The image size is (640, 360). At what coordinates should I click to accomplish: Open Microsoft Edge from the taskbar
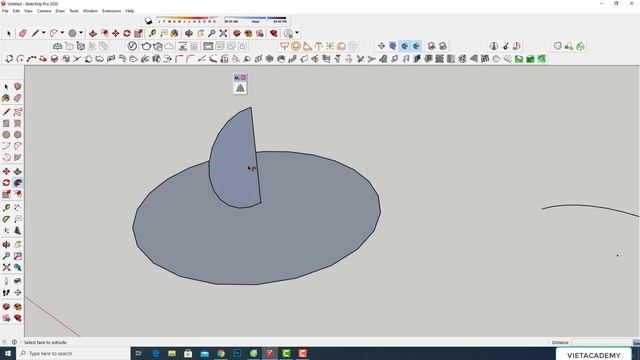156,353
